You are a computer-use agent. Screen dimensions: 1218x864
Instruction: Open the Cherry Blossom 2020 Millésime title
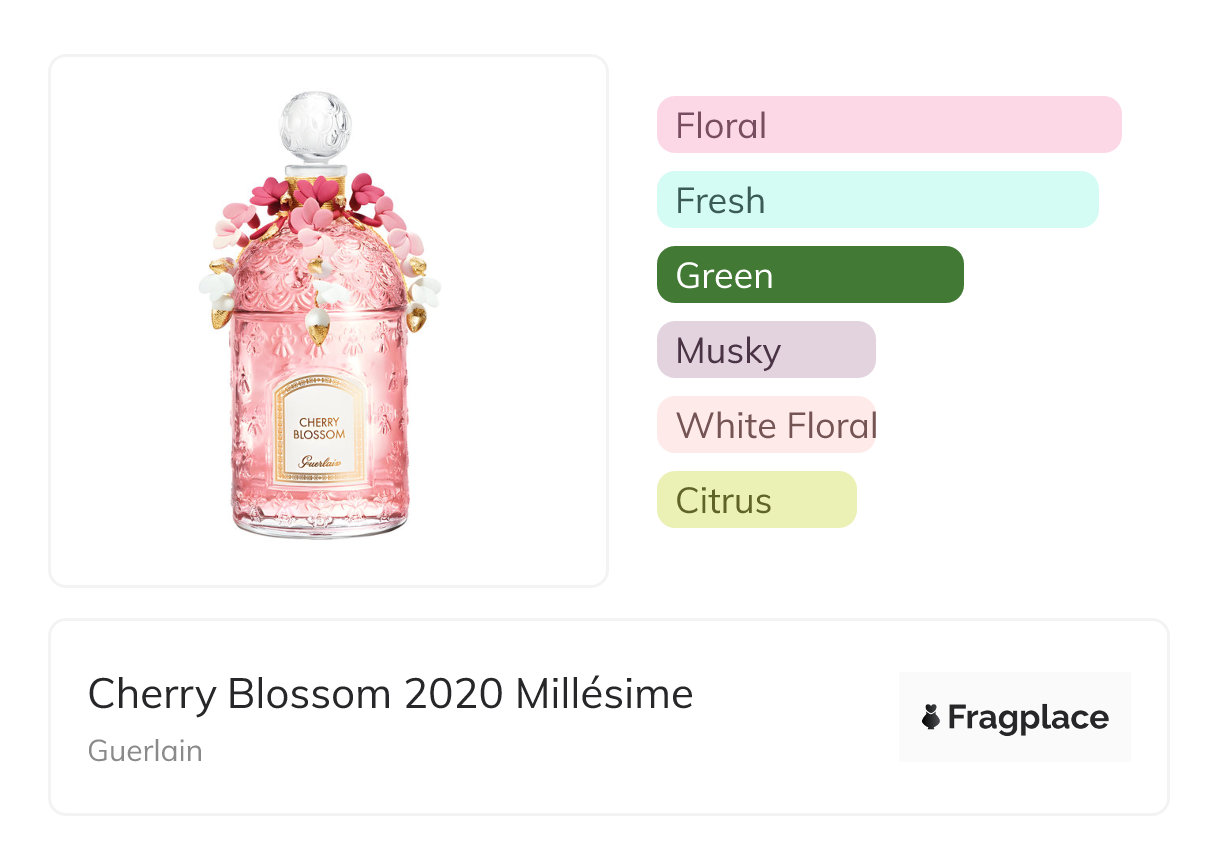coord(390,694)
